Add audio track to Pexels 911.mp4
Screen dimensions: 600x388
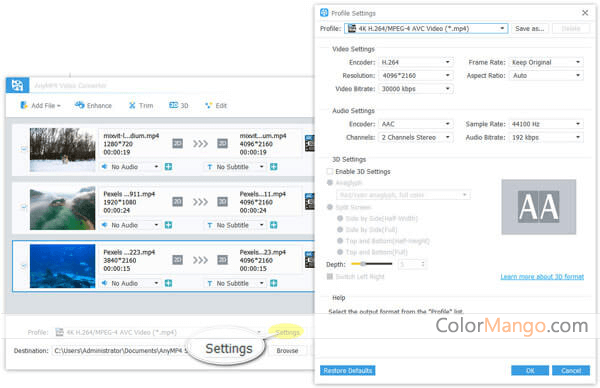click(168, 225)
